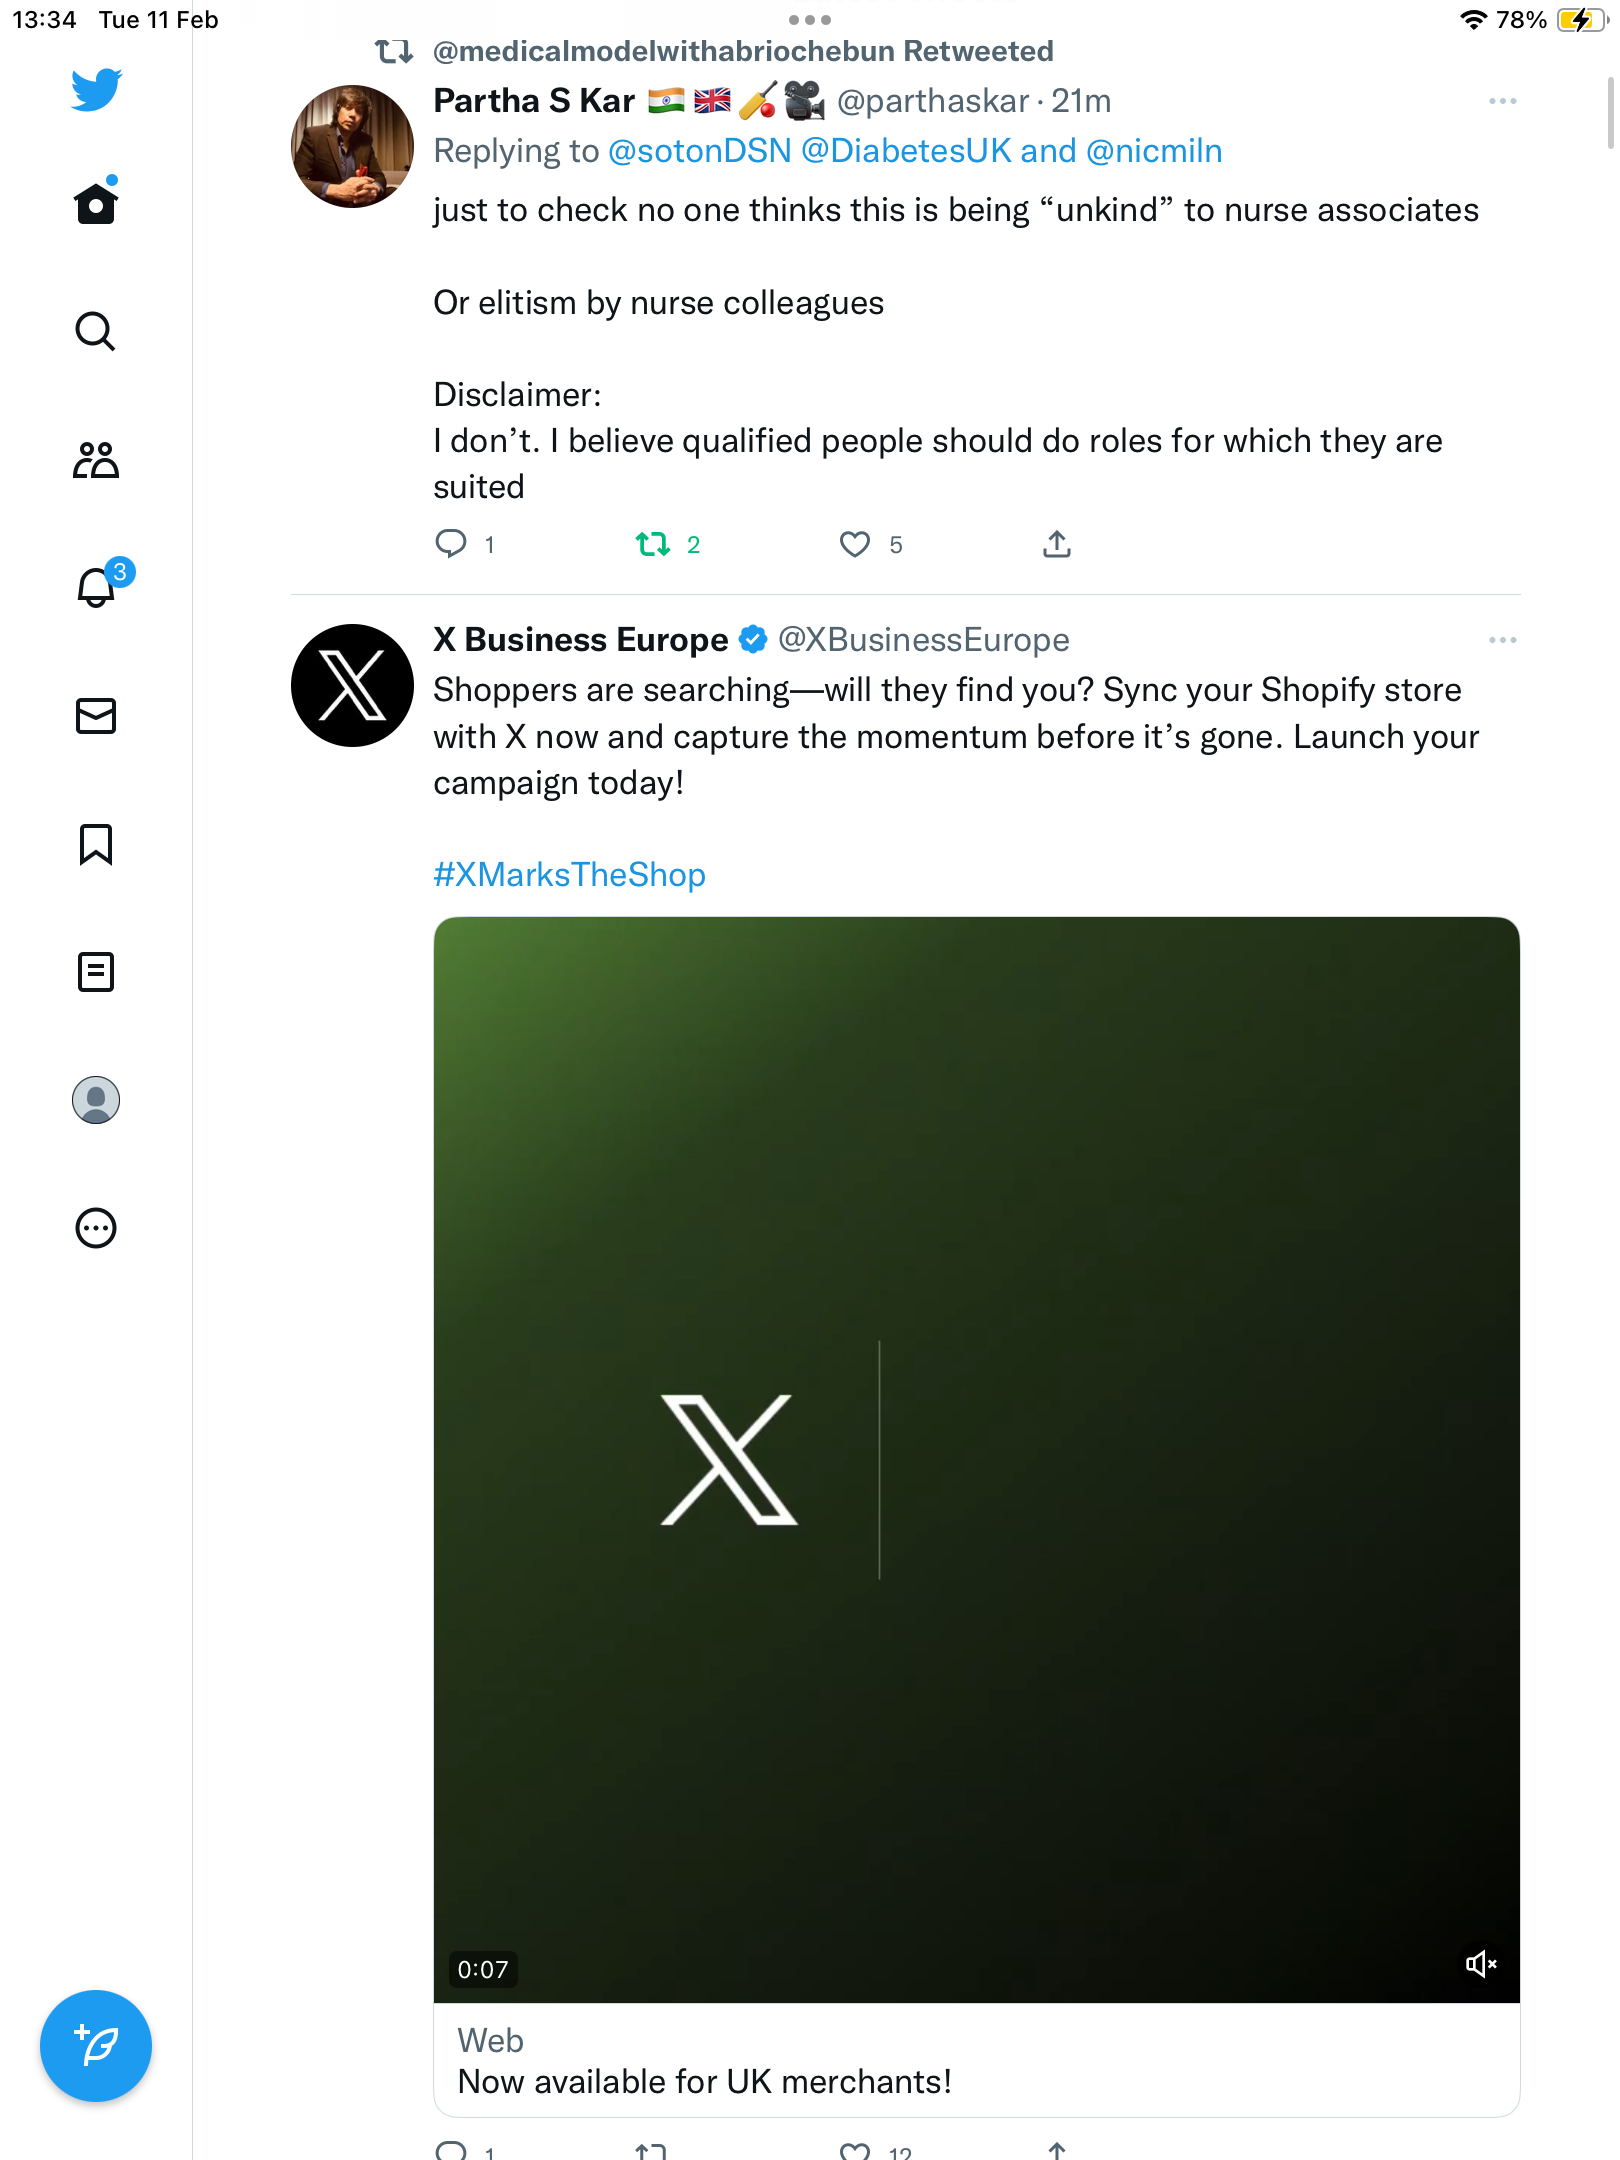This screenshot has height=2160, width=1620.
Task: Open the #XMarksTheShop hashtag link
Action: coord(569,875)
